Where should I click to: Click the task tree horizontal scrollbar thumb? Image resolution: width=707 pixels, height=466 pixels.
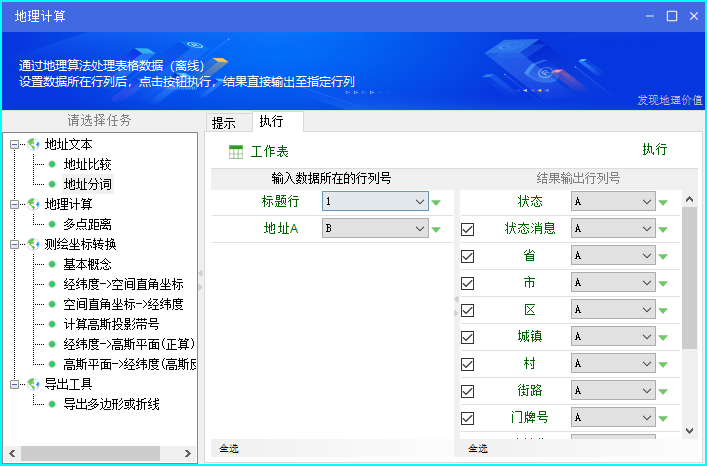(90, 453)
